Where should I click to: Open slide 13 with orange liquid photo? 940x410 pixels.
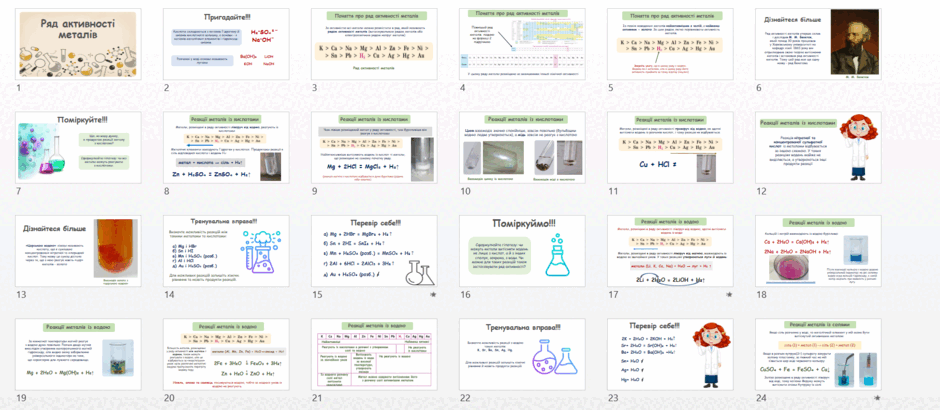pyautogui.click(x=79, y=251)
